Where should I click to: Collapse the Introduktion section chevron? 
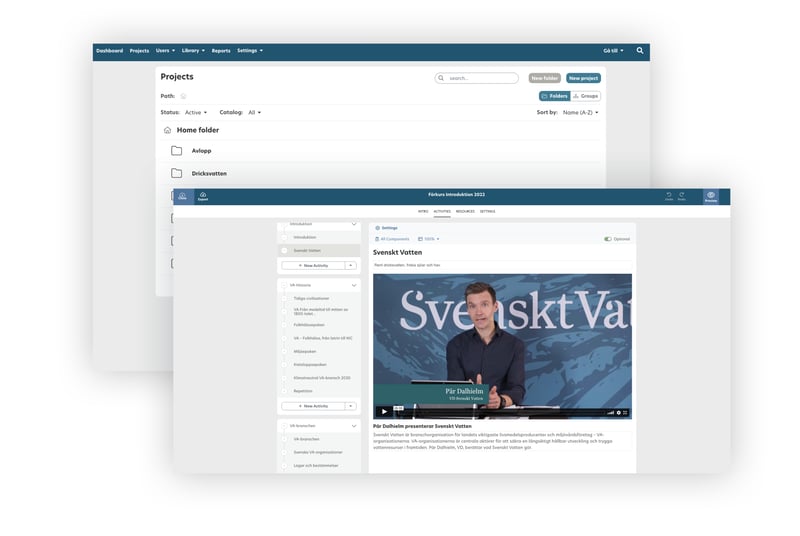(354, 224)
